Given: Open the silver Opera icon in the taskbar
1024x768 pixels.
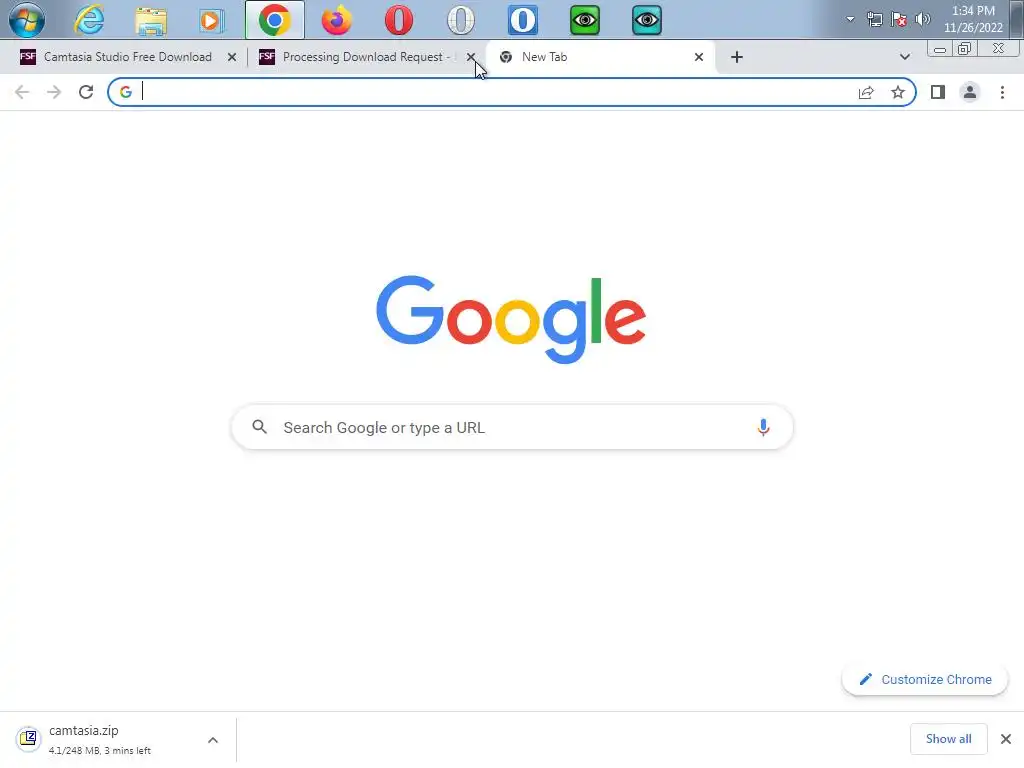Looking at the screenshot, I should (460, 20).
